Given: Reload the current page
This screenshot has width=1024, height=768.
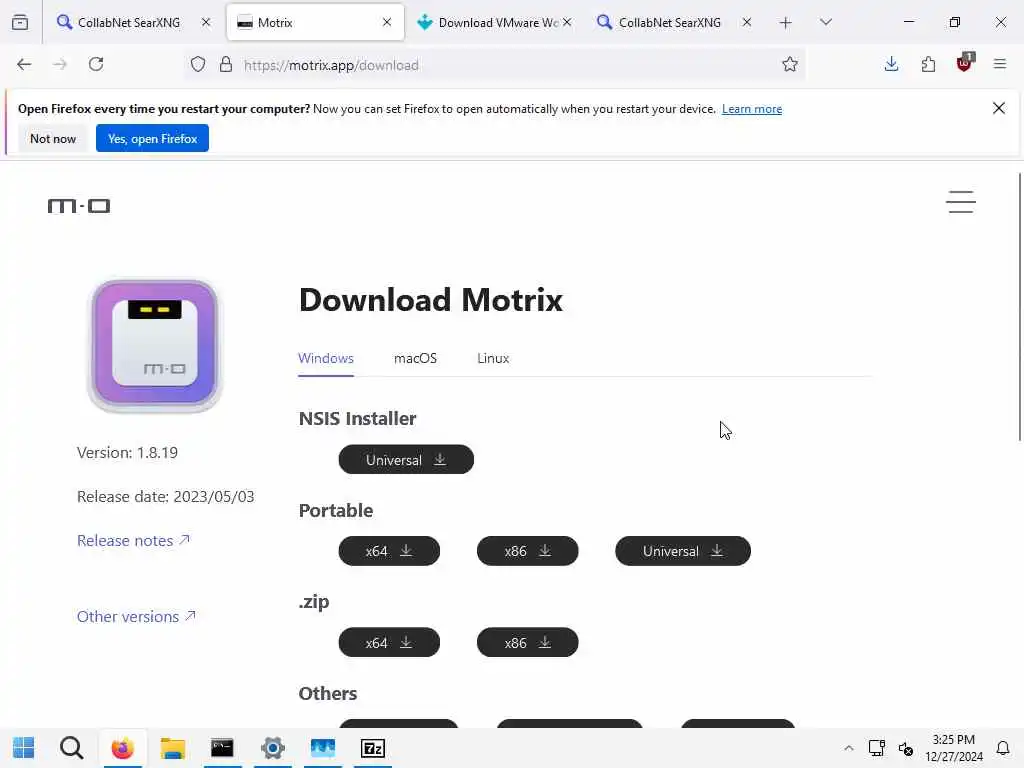Looking at the screenshot, I should coord(96,64).
